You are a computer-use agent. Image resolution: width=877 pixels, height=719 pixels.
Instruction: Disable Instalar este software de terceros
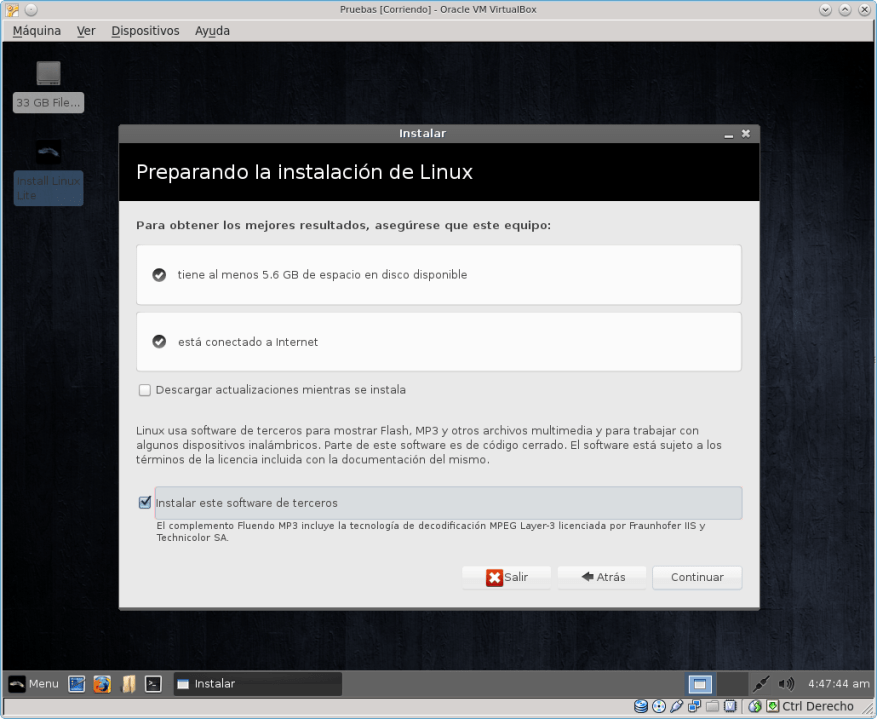point(145,502)
